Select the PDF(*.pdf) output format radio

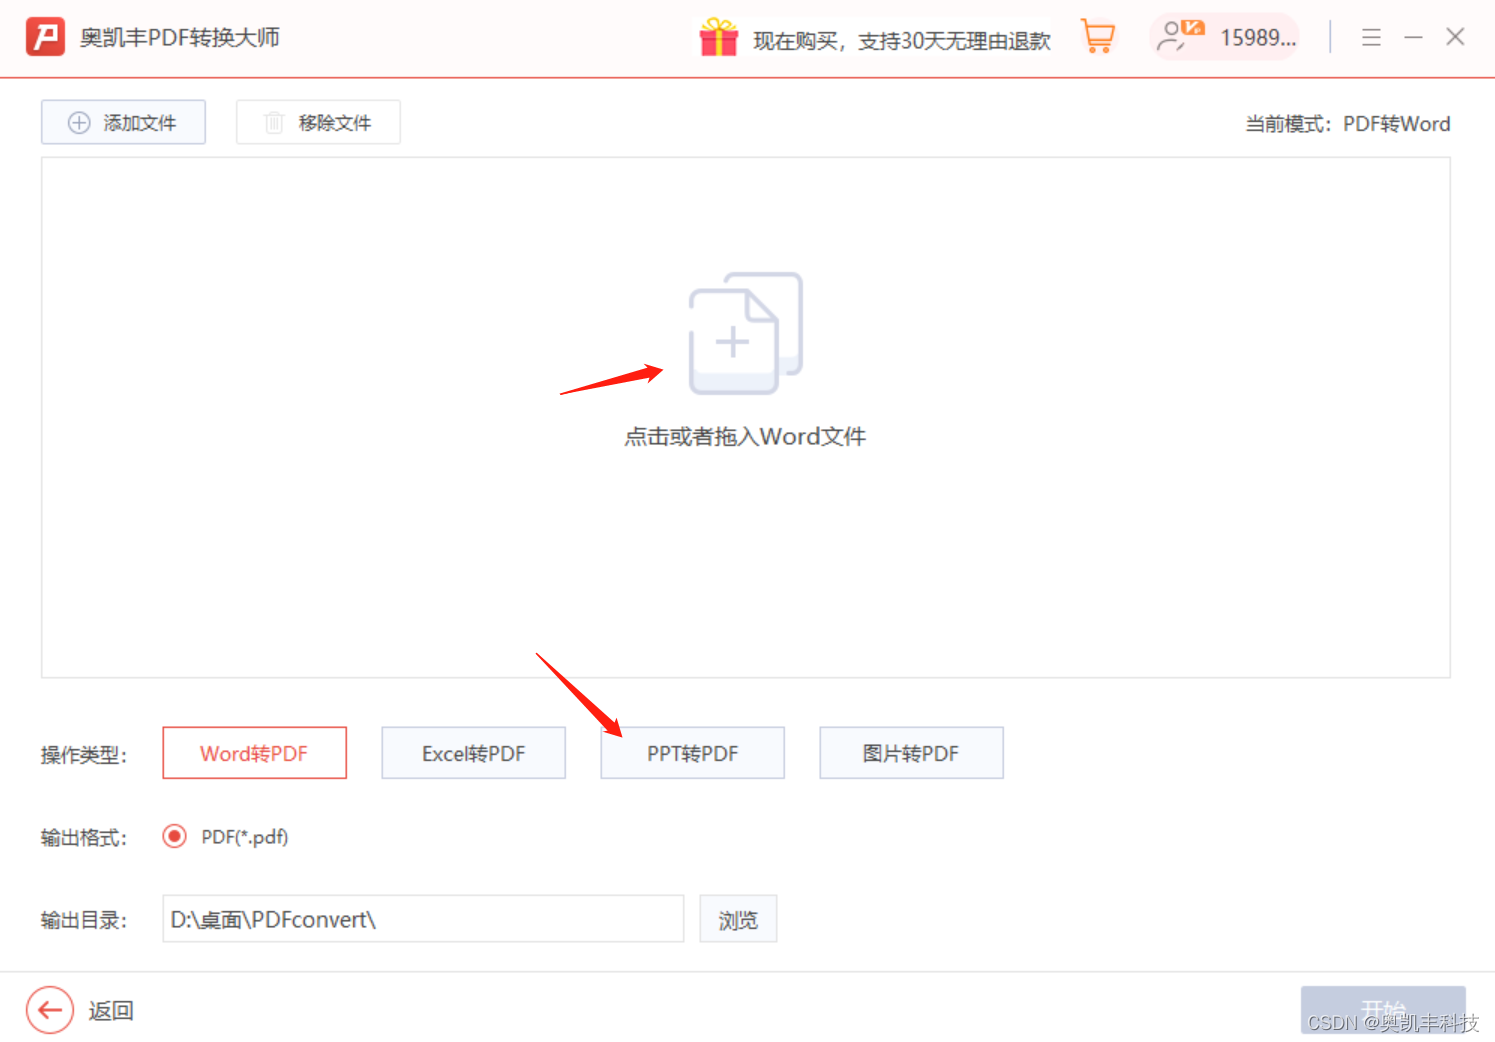click(174, 836)
